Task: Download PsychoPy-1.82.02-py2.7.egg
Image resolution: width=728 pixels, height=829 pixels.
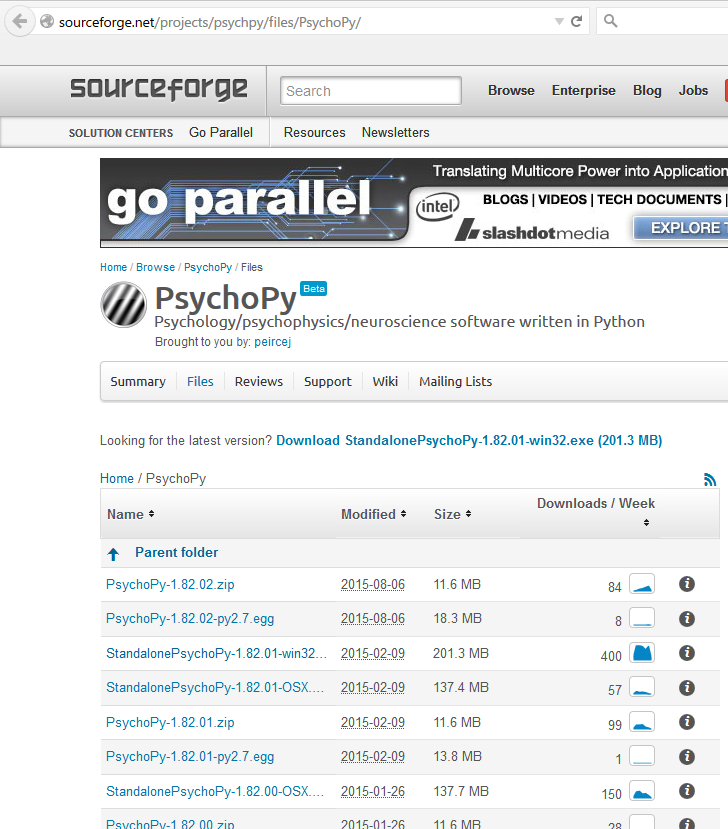Action: [x=190, y=619]
